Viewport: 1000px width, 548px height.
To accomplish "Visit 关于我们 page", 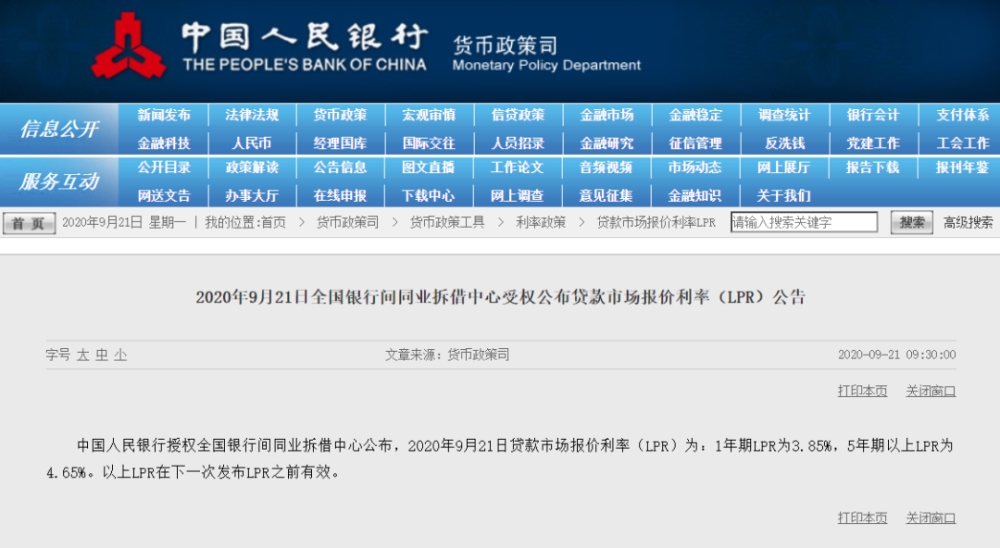I will pyautogui.click(x=784, y=195).
